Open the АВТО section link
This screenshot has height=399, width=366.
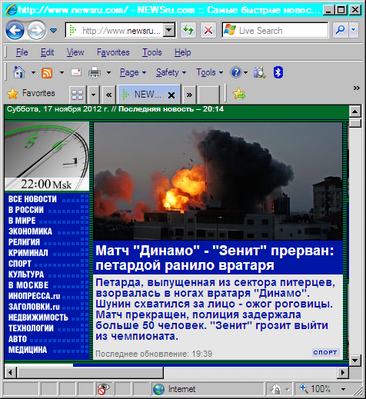click(x=17, y=339)
